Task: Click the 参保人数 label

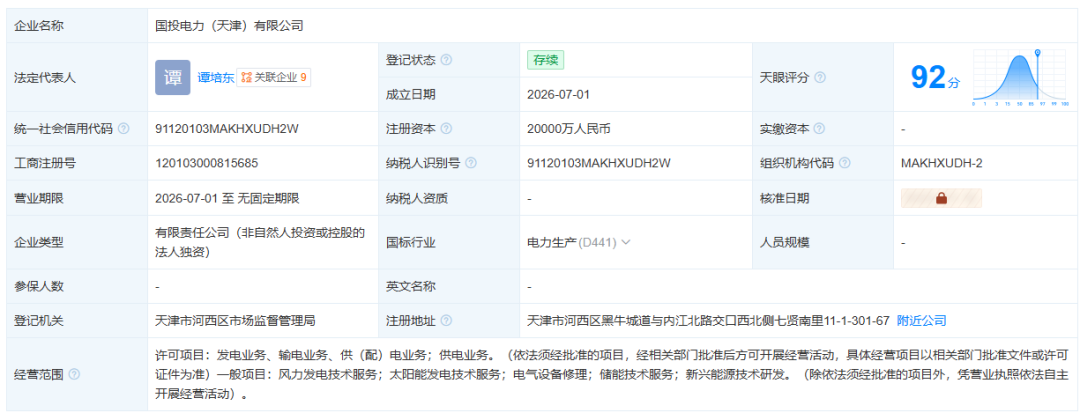Action: coord(39,286)
